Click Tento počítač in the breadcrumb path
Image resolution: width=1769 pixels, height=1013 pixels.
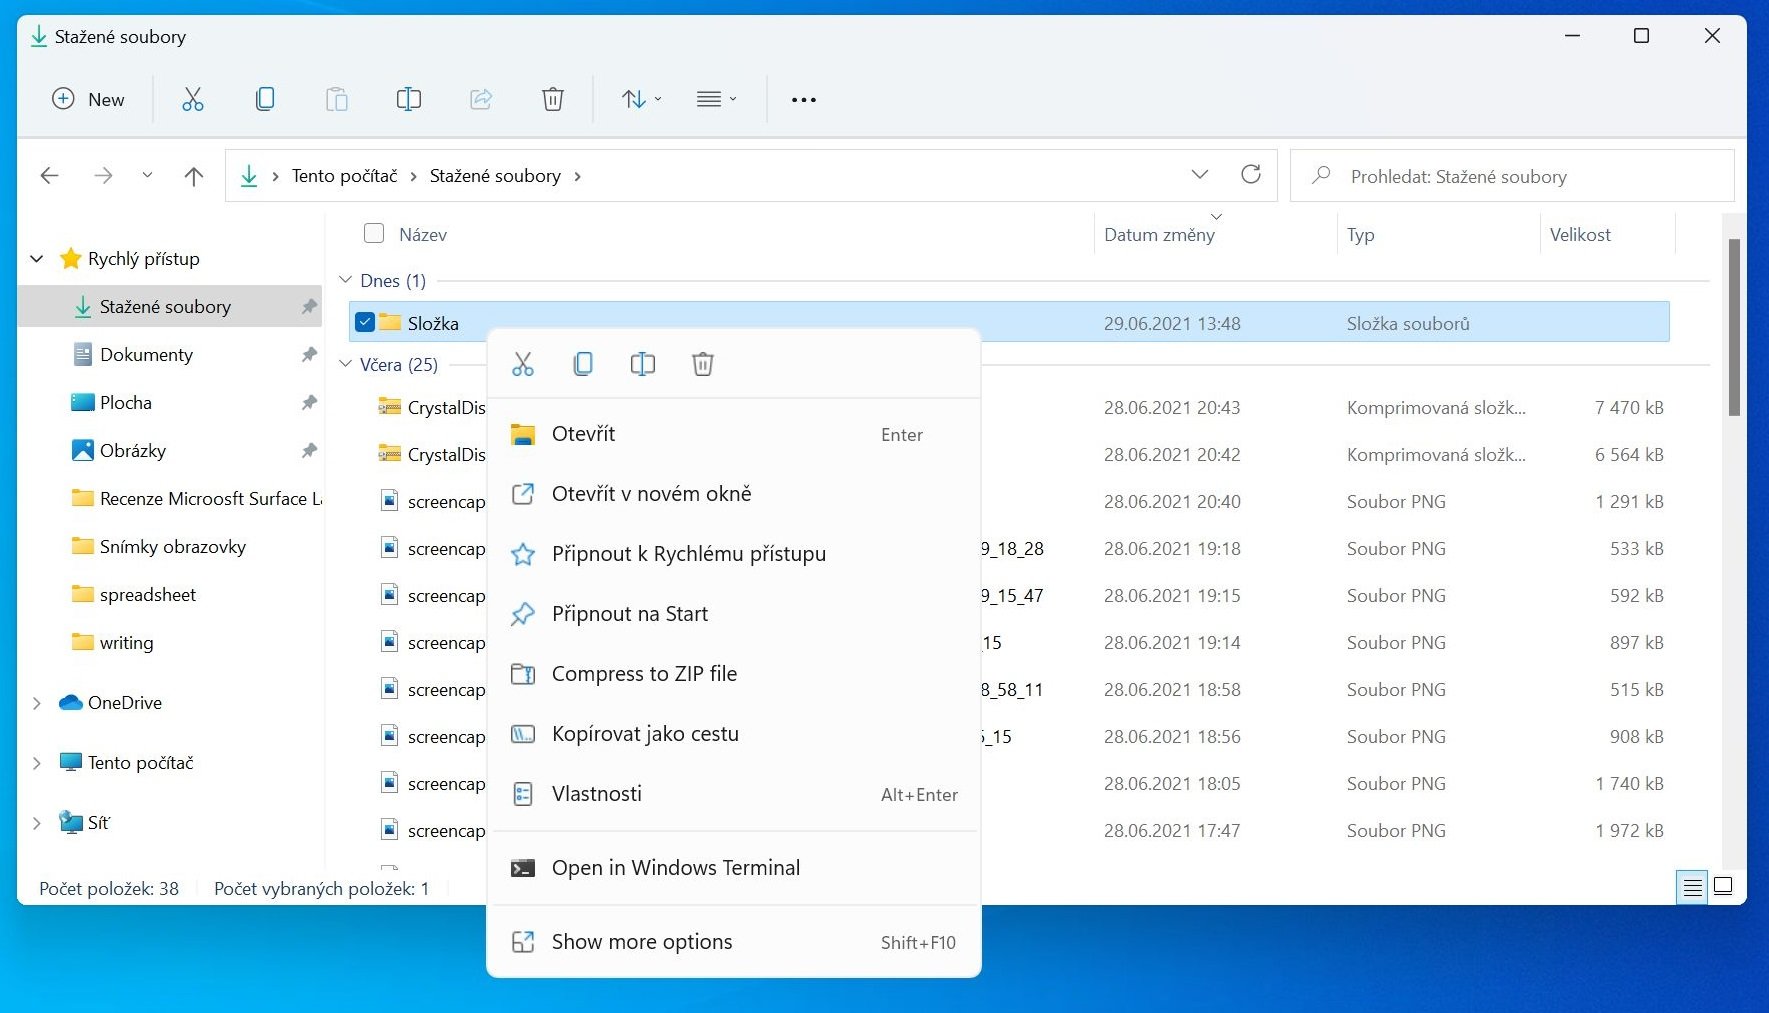[344, 176]
